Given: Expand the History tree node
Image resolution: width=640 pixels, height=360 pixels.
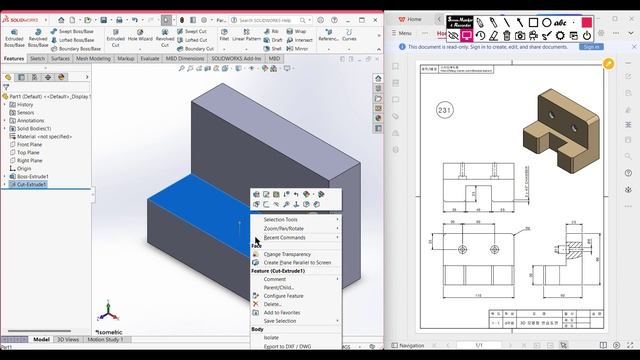Looking at the screenshot, I should click(x=5, y=105).
